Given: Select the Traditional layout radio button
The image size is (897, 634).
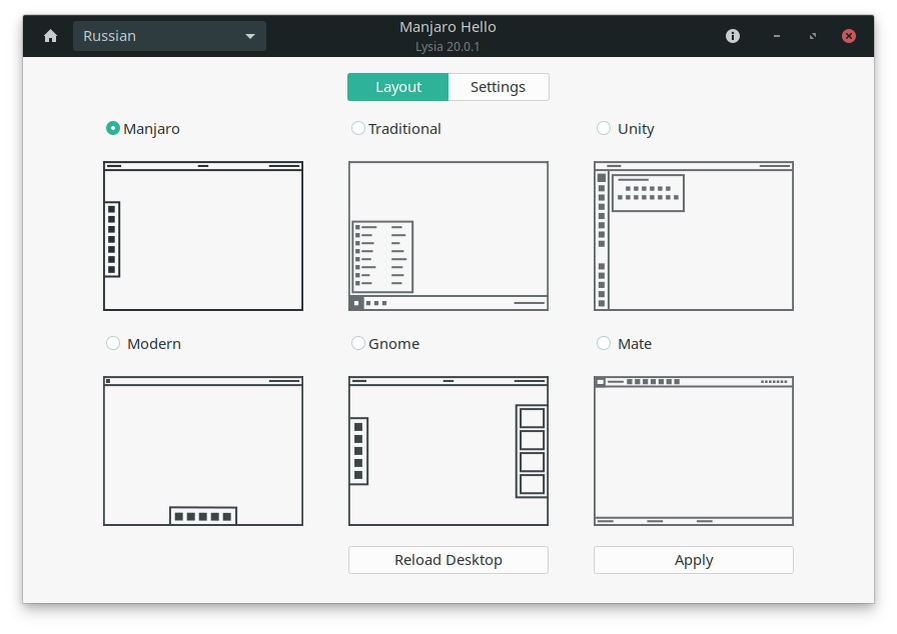Looking at the screenshot, I should coord(358,128).
